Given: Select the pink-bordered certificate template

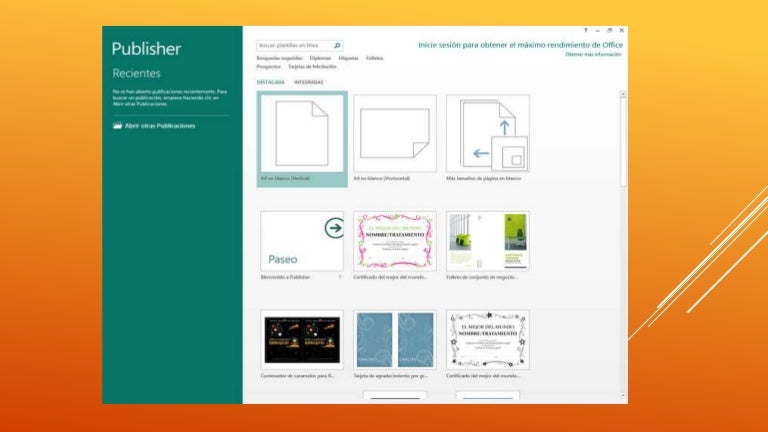Looking at the screenshot, I should [x=395, y=241].
